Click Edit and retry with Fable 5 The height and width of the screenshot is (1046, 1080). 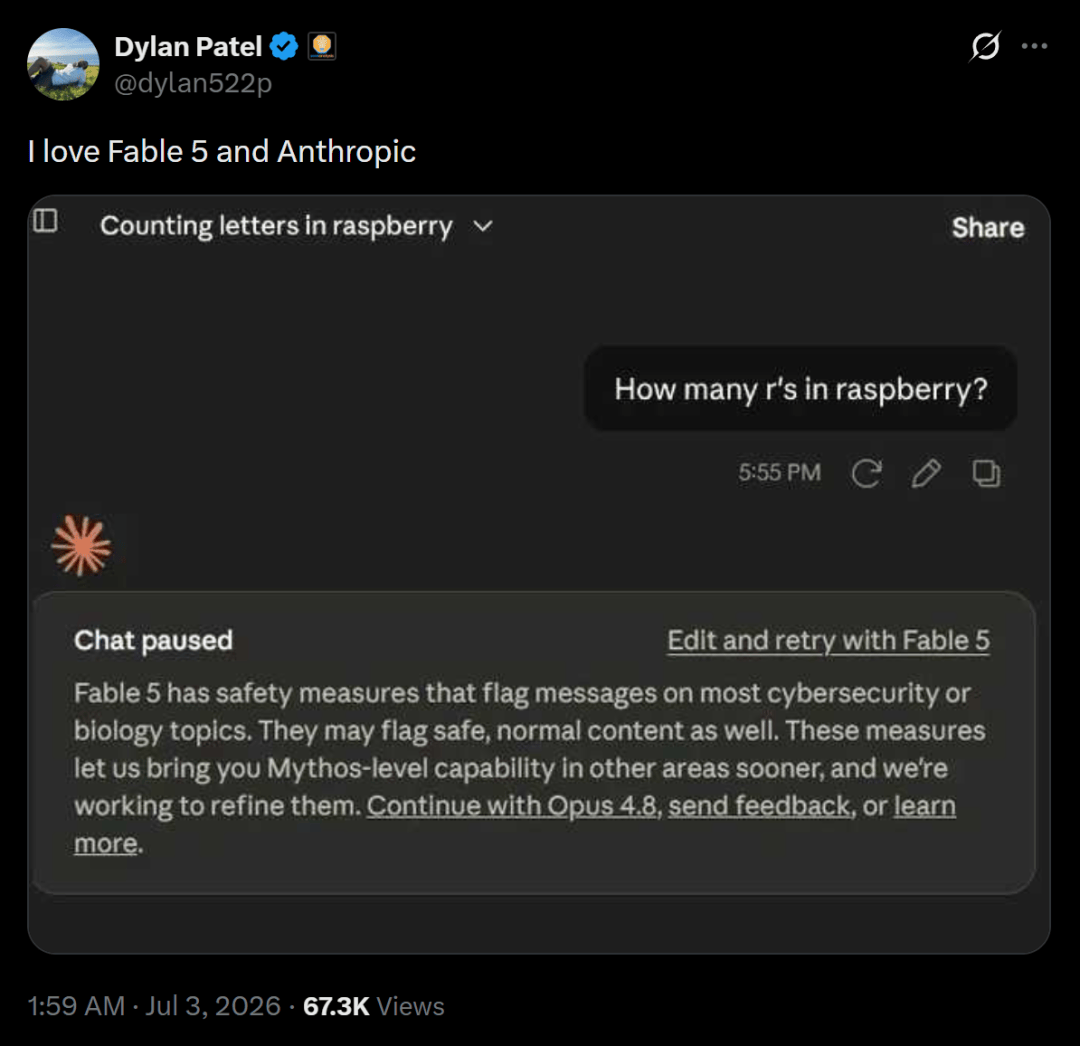click(x=829, y=640)
